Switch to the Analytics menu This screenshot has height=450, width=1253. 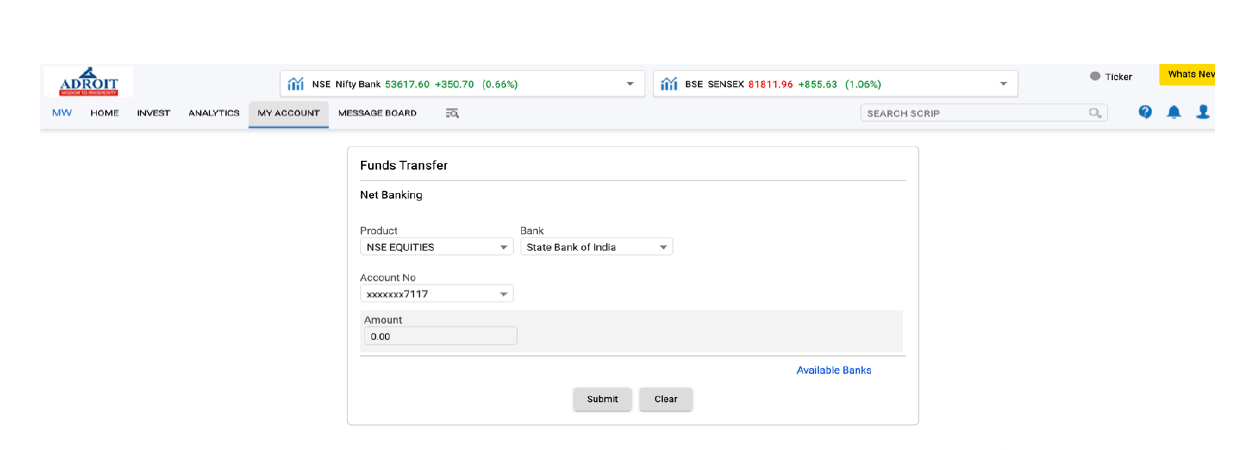coord(214,114)
